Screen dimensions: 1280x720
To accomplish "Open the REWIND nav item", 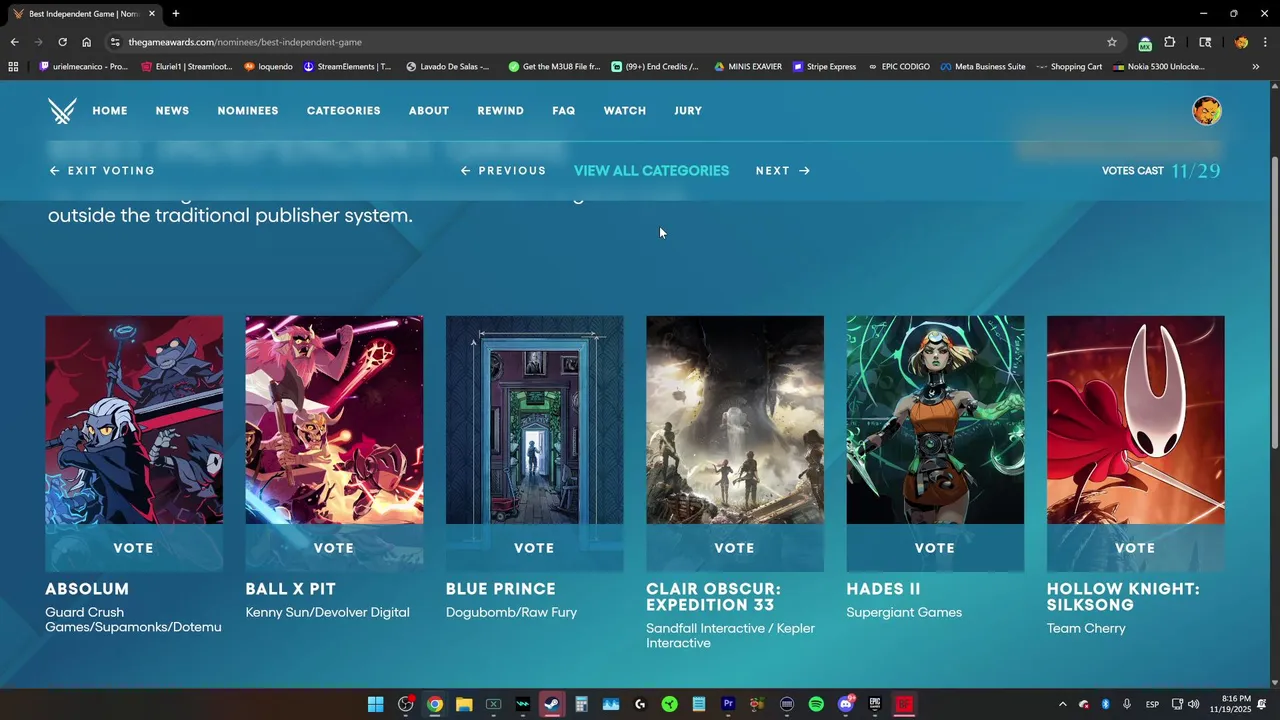I will click(500, 111).
